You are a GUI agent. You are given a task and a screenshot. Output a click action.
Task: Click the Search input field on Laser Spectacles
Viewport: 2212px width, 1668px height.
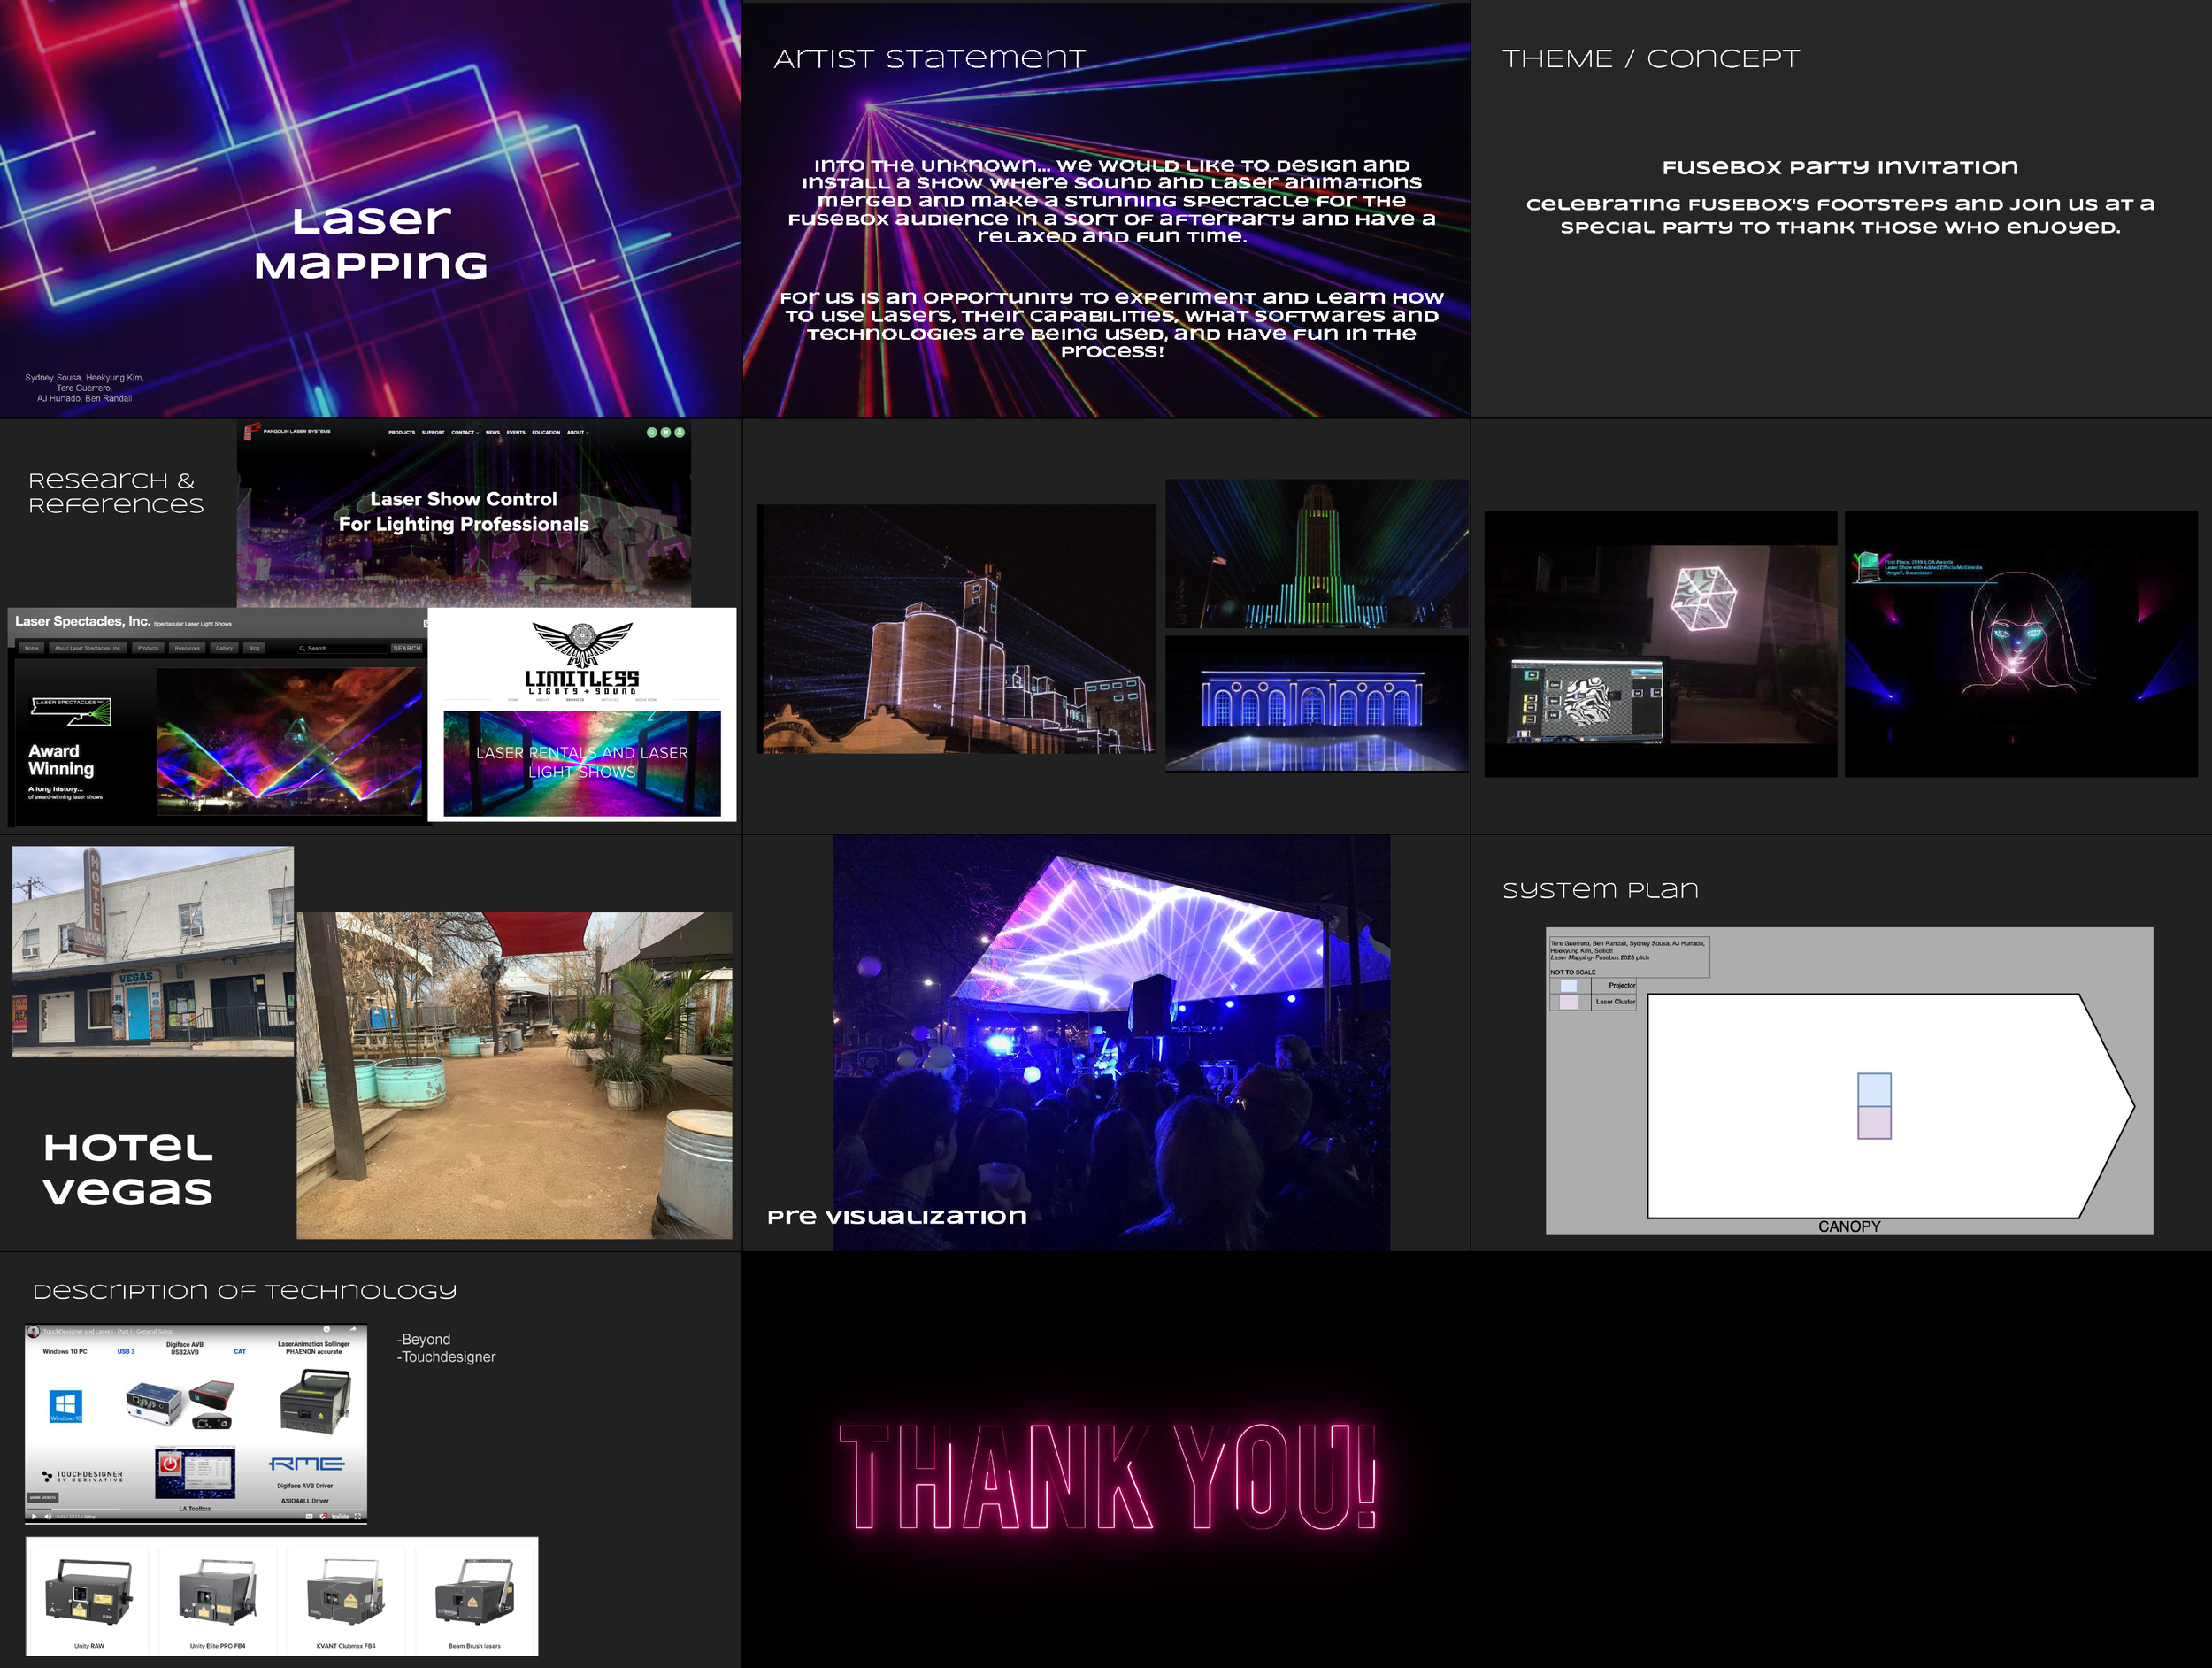343,649
